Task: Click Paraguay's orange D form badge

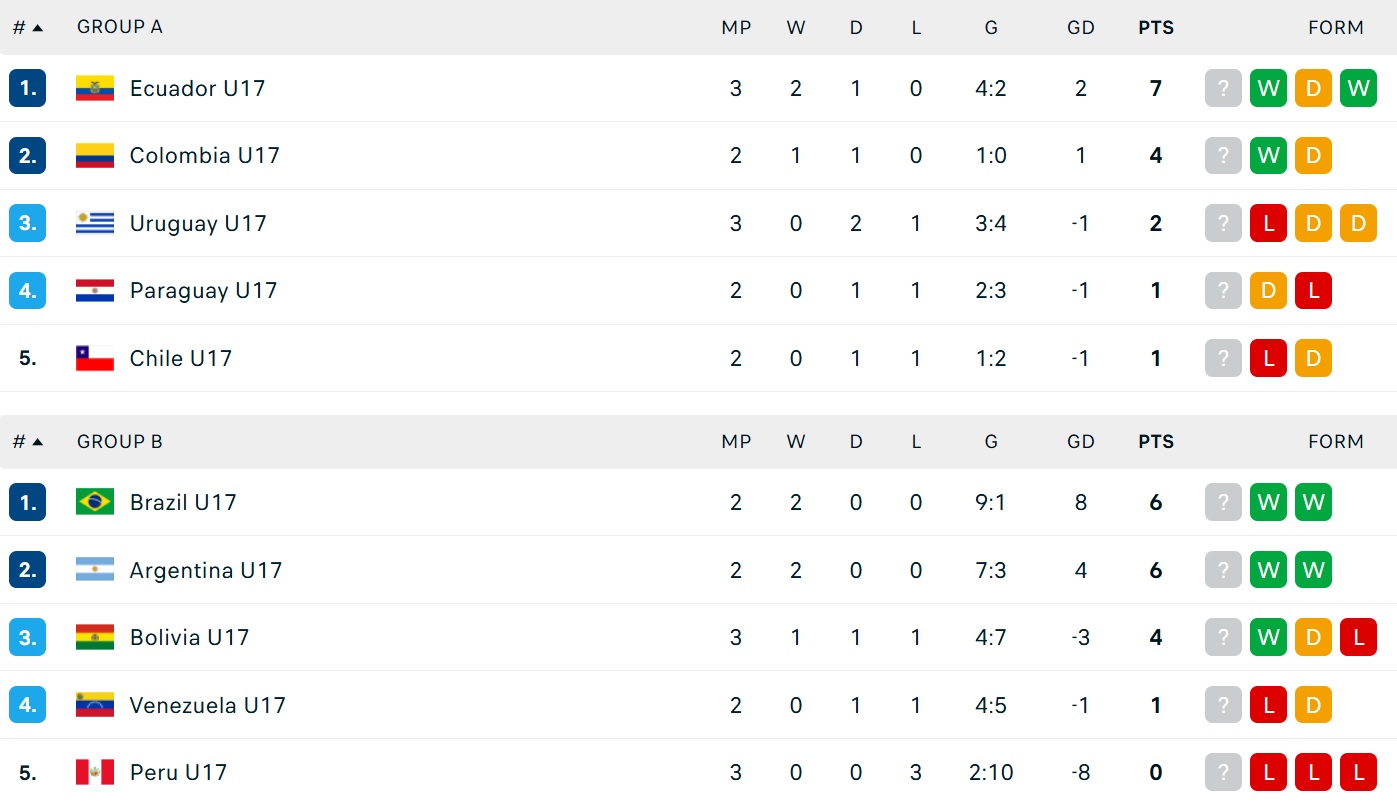Action: [1268, 291]
